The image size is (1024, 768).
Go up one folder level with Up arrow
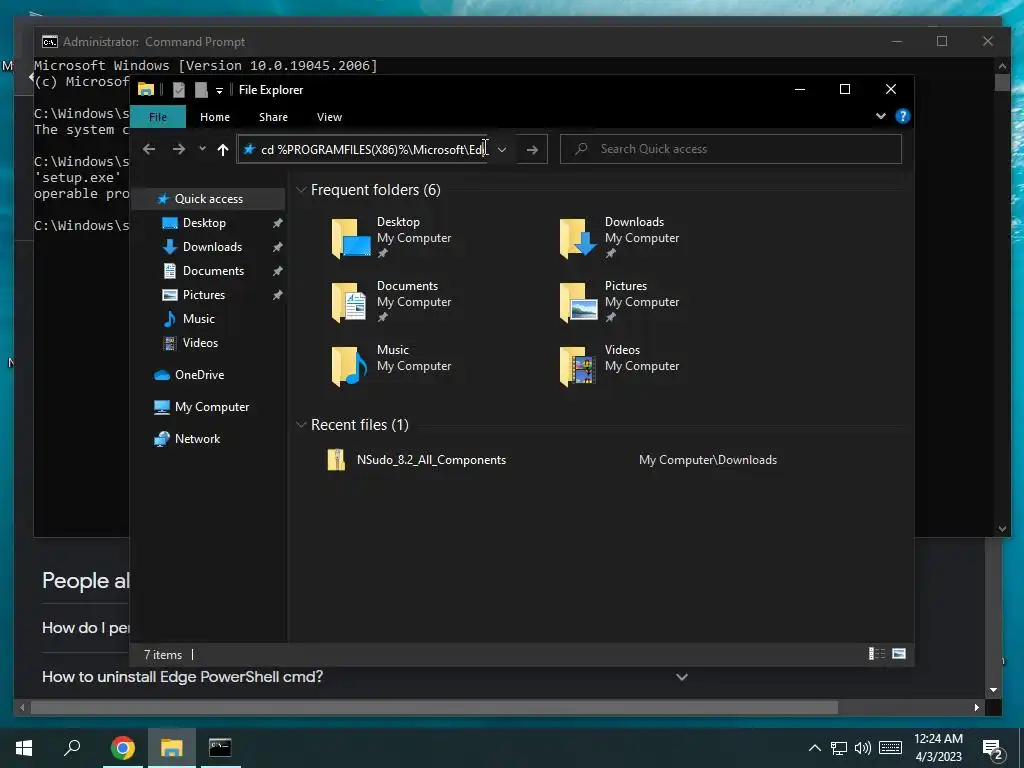(223, 150)
